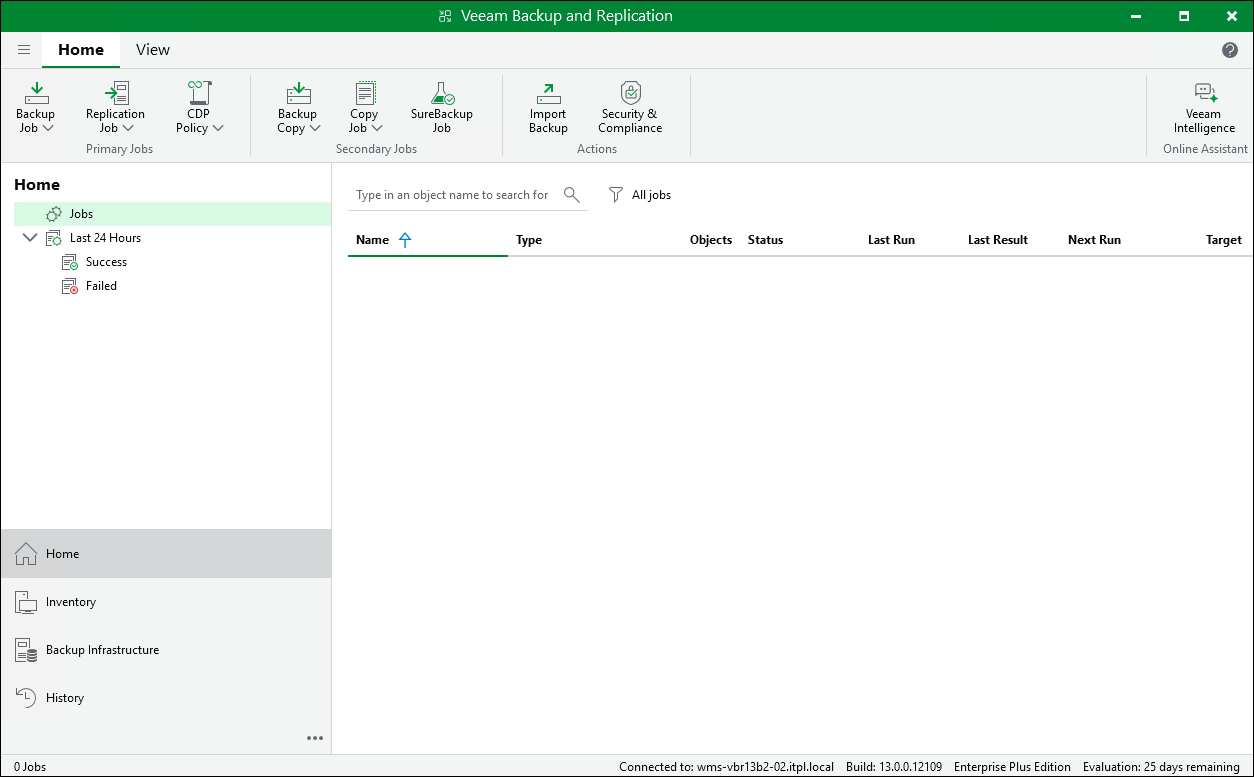
Task: Sort by the Objects column
Action: pos(711,240)
